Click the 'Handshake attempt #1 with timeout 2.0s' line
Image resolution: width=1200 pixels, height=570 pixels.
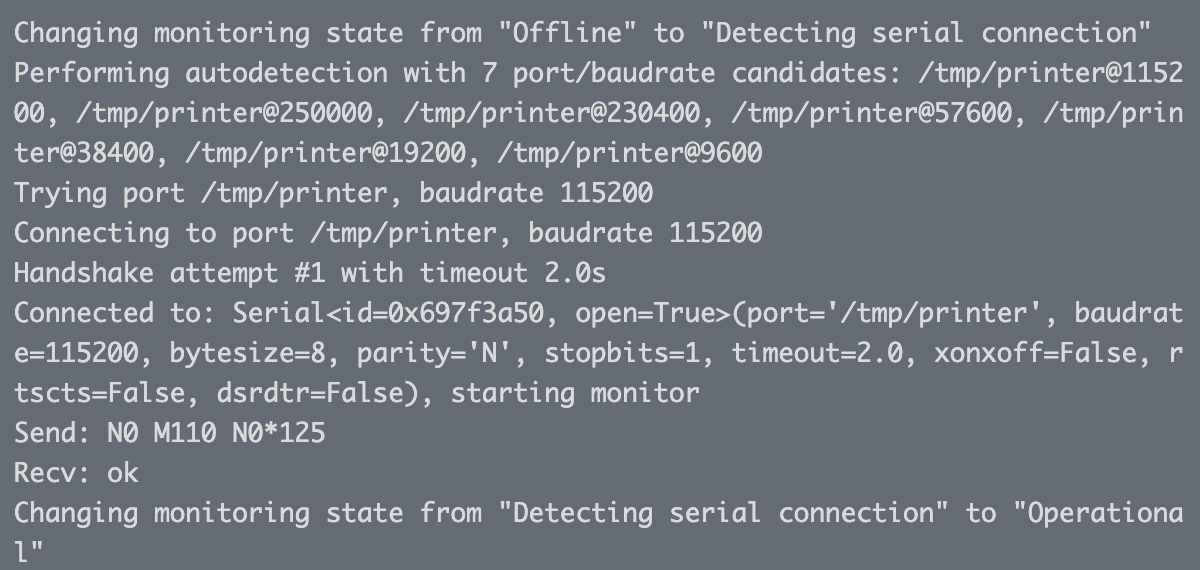point(310,273)
